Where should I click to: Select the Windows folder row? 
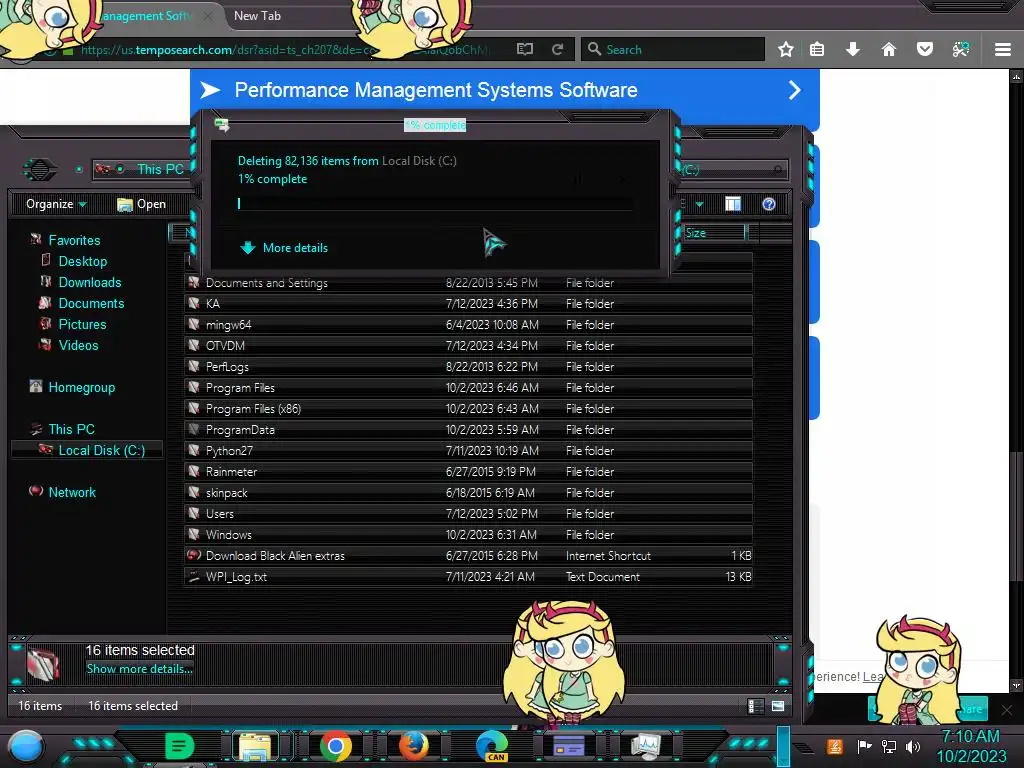pyautogui.click(x=468, y=535)
